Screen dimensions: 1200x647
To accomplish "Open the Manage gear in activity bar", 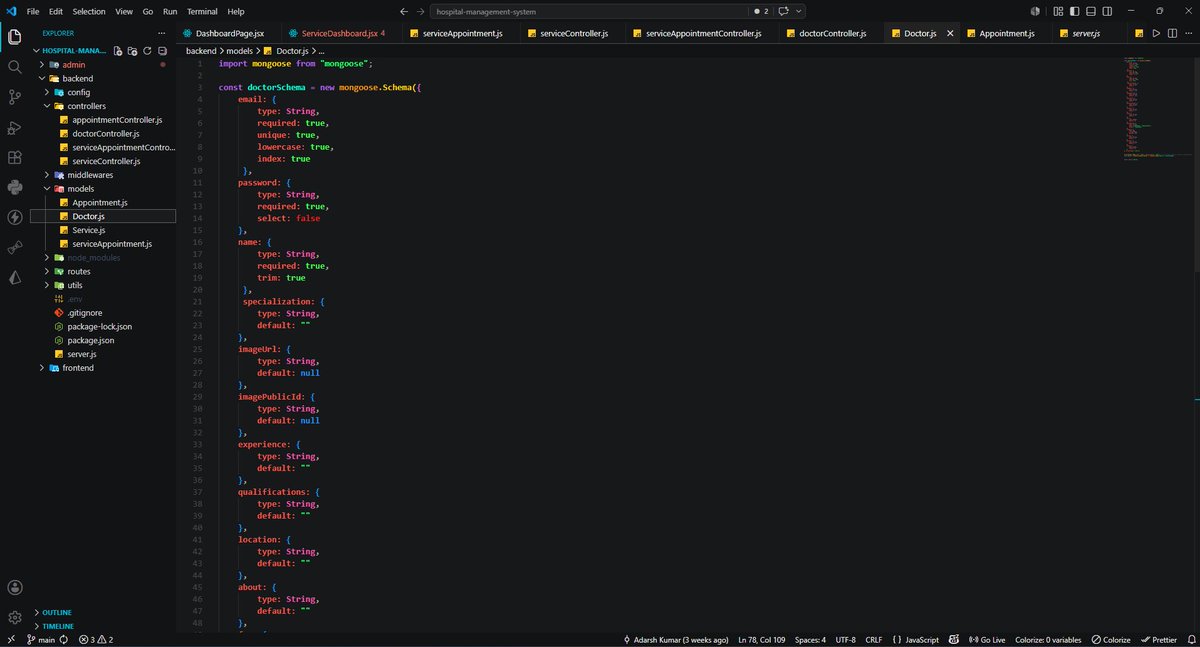I will [x=15, y=618].
